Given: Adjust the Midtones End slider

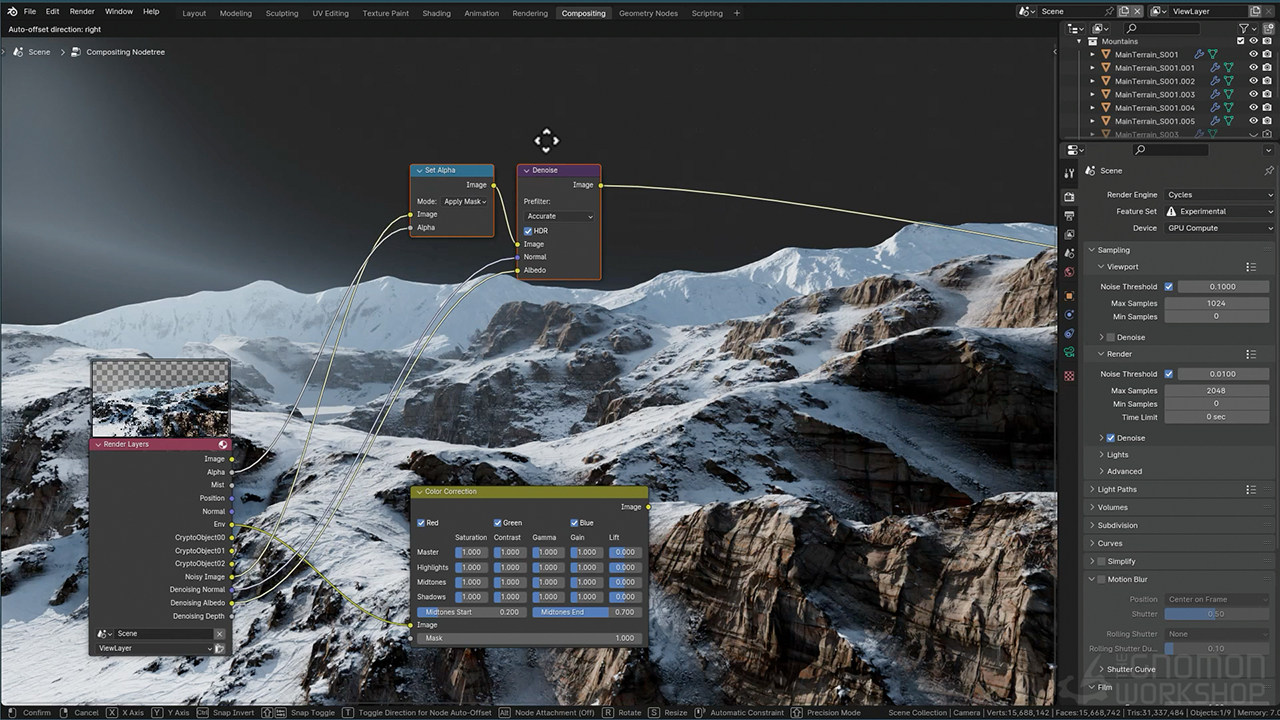Looking at the screenshot, I should (585, 612).
